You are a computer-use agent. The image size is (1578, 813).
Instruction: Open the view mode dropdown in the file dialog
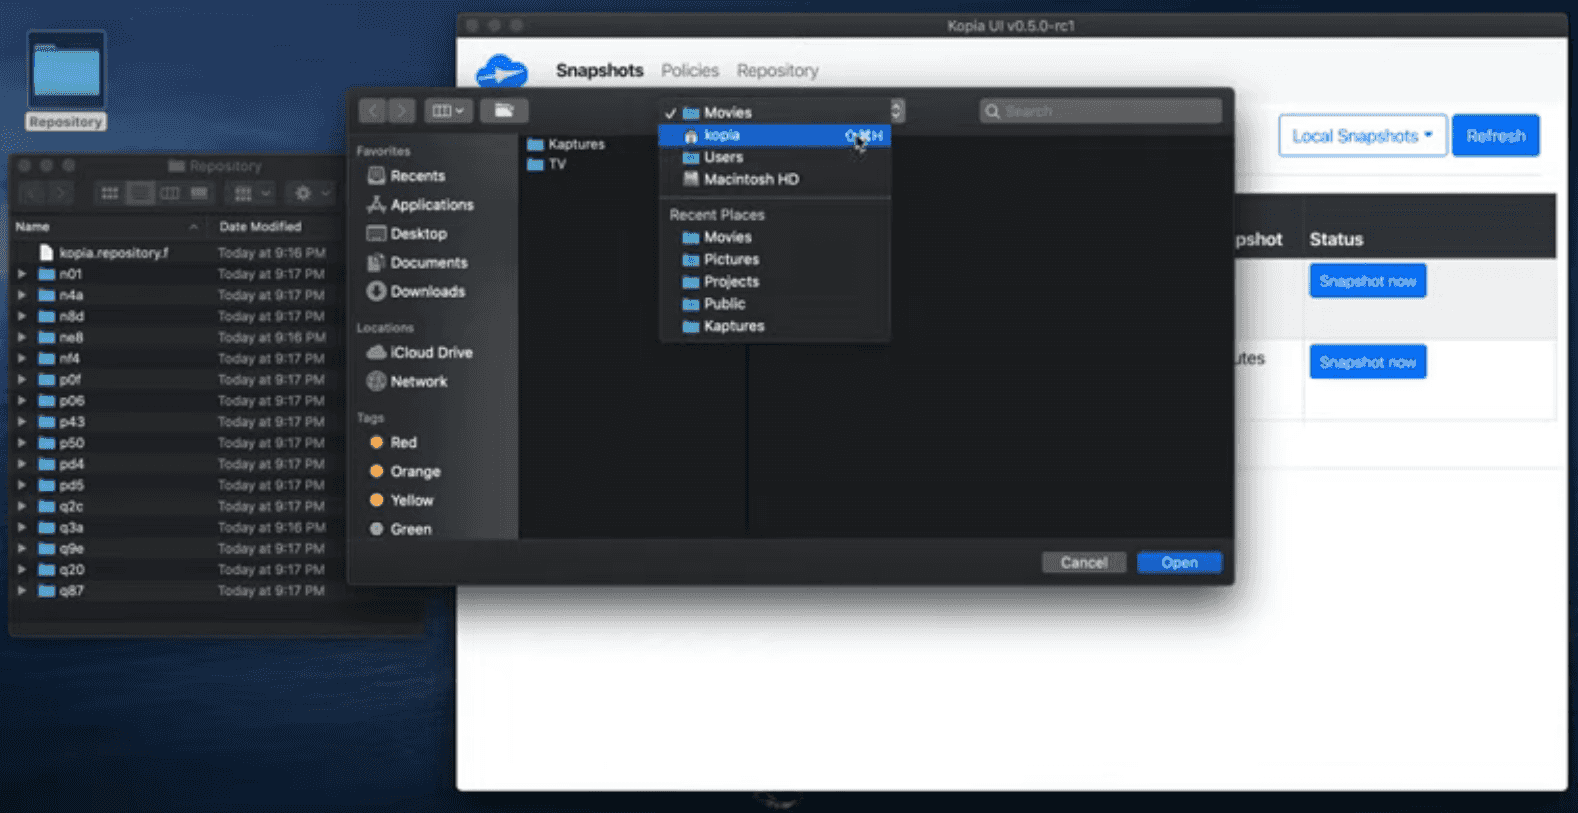(x=447, y=111)
